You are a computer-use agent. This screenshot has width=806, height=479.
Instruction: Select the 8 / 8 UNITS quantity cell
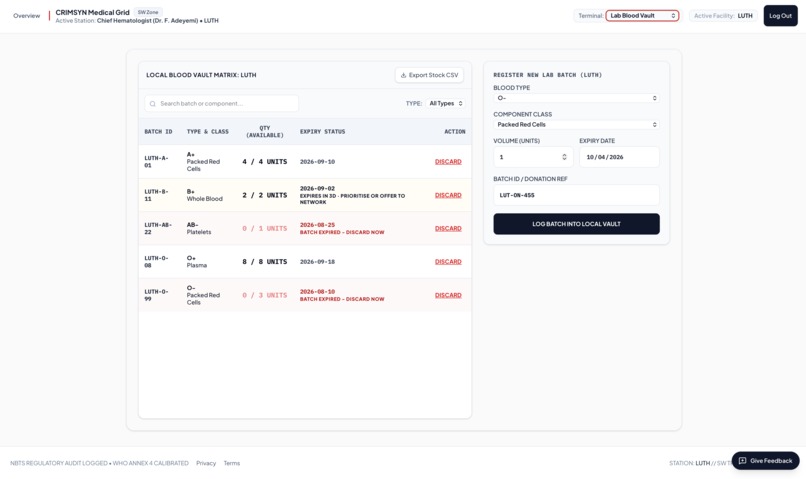point(265,262)
